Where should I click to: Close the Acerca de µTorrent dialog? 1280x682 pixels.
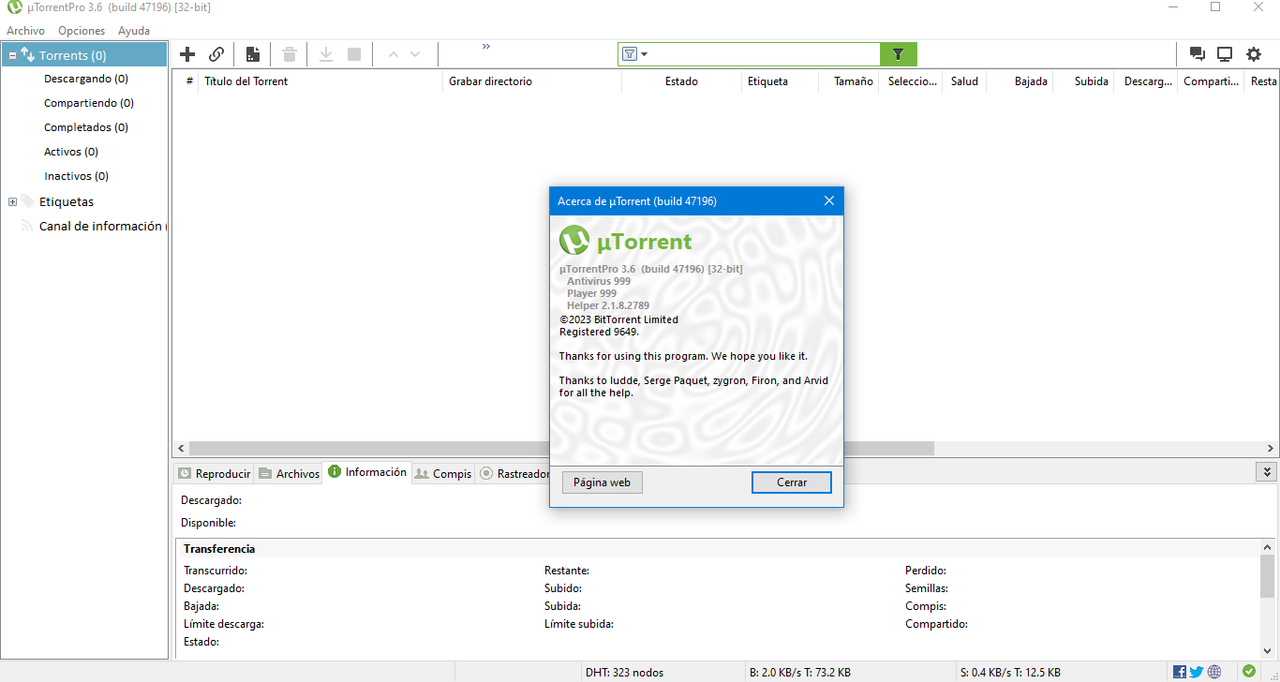coord(828,201)
